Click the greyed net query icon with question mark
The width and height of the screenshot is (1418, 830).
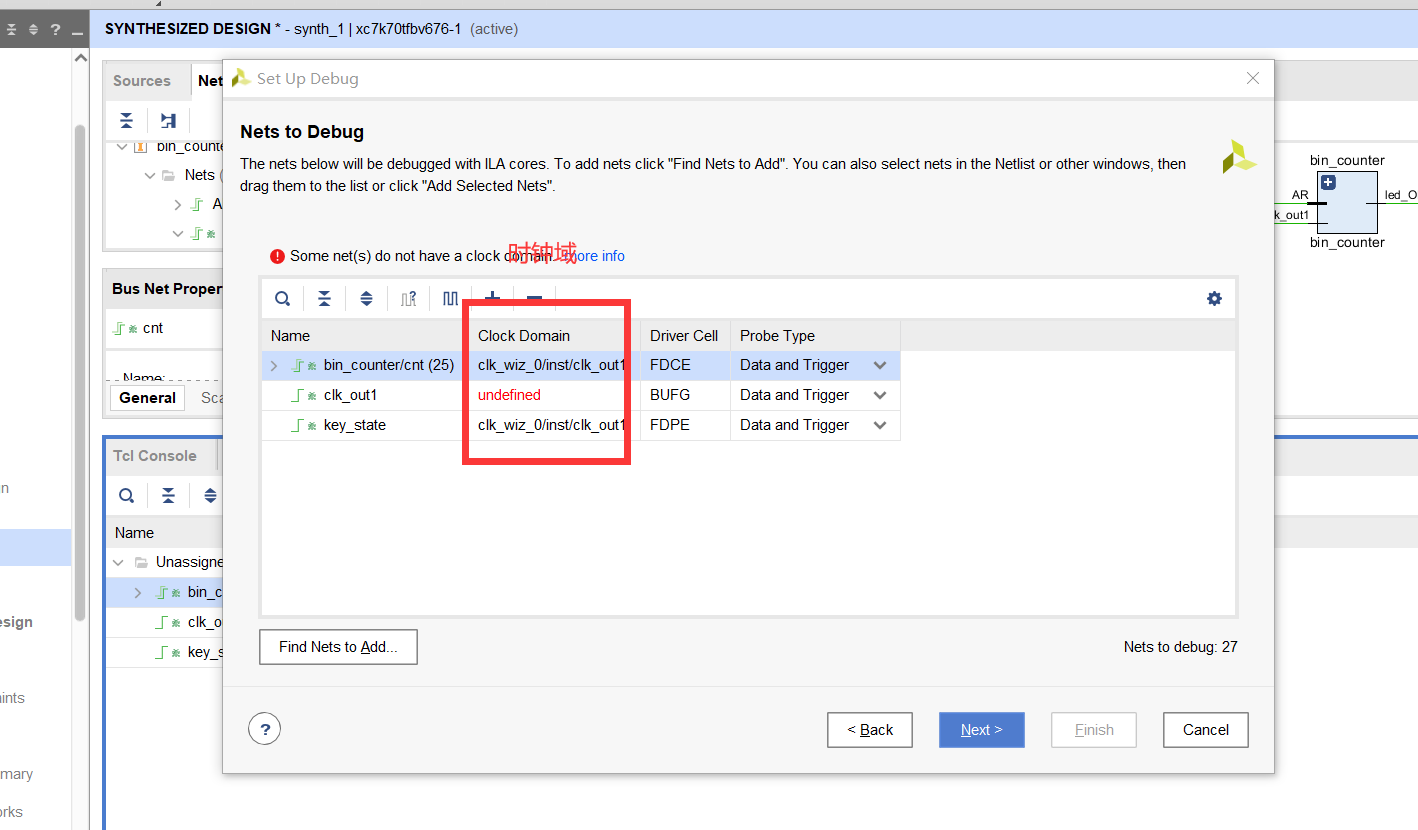click(409, 299)
